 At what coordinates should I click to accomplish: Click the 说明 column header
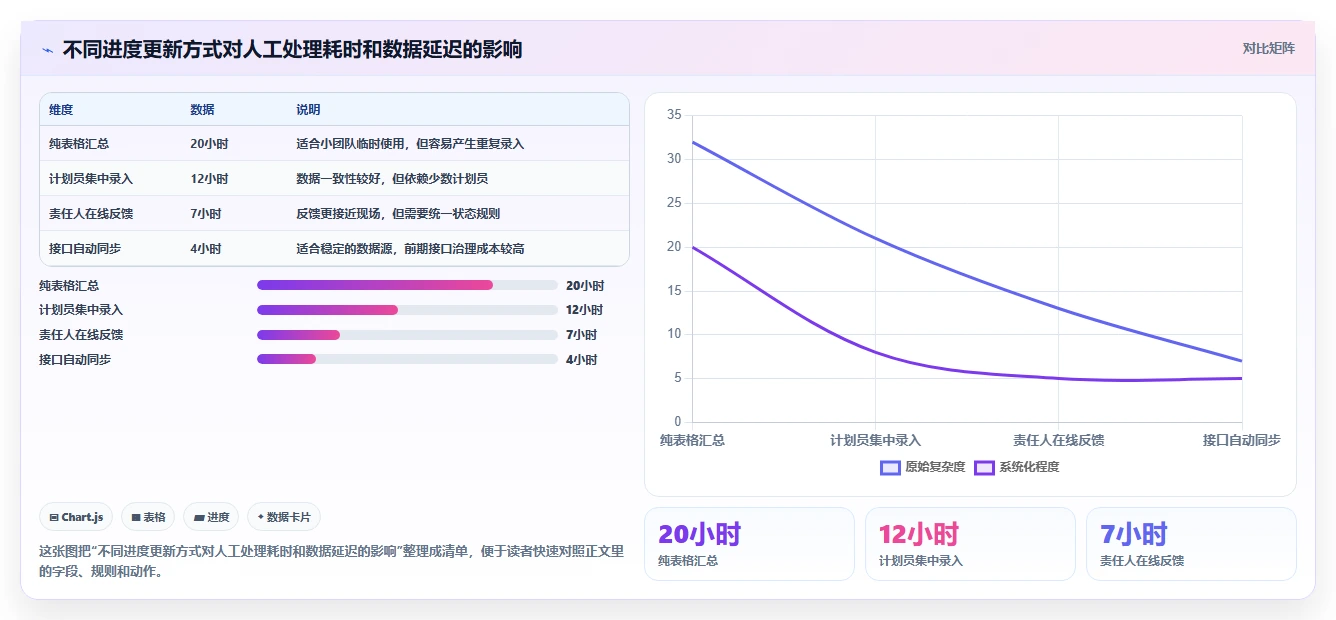pos(308,110)
